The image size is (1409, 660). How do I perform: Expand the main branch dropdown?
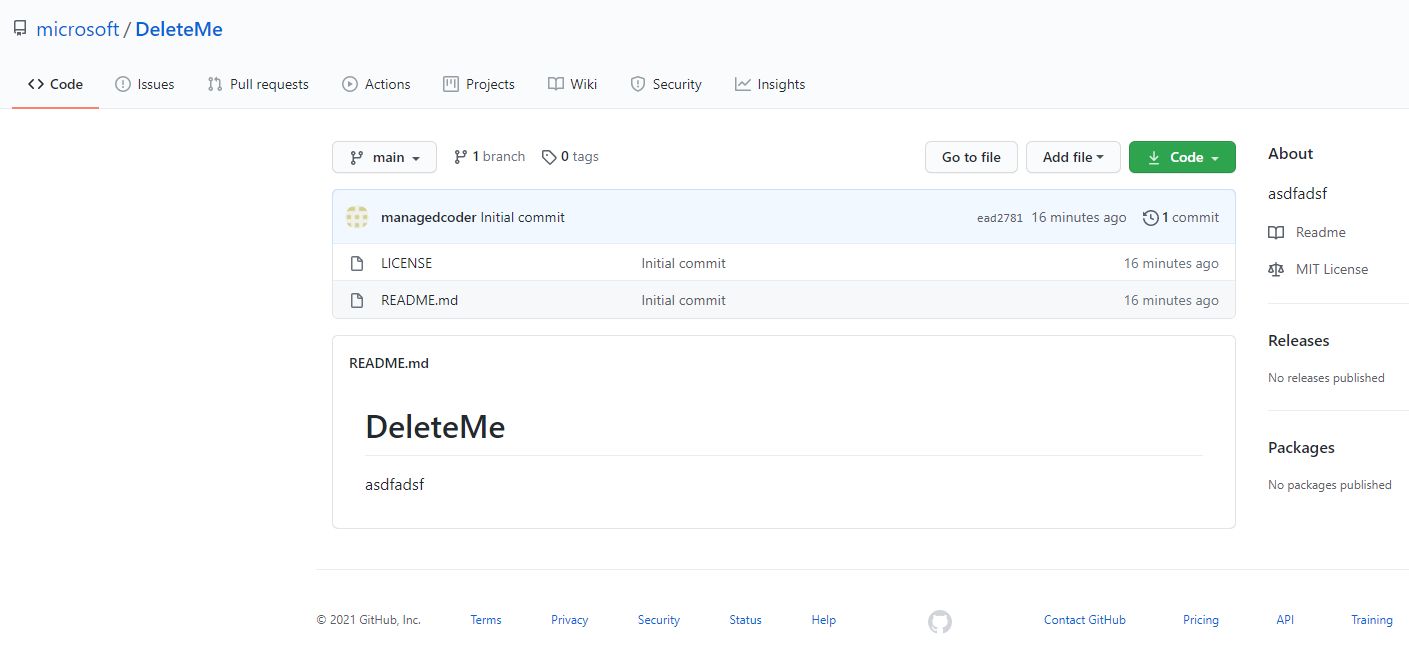coord(384,157)
